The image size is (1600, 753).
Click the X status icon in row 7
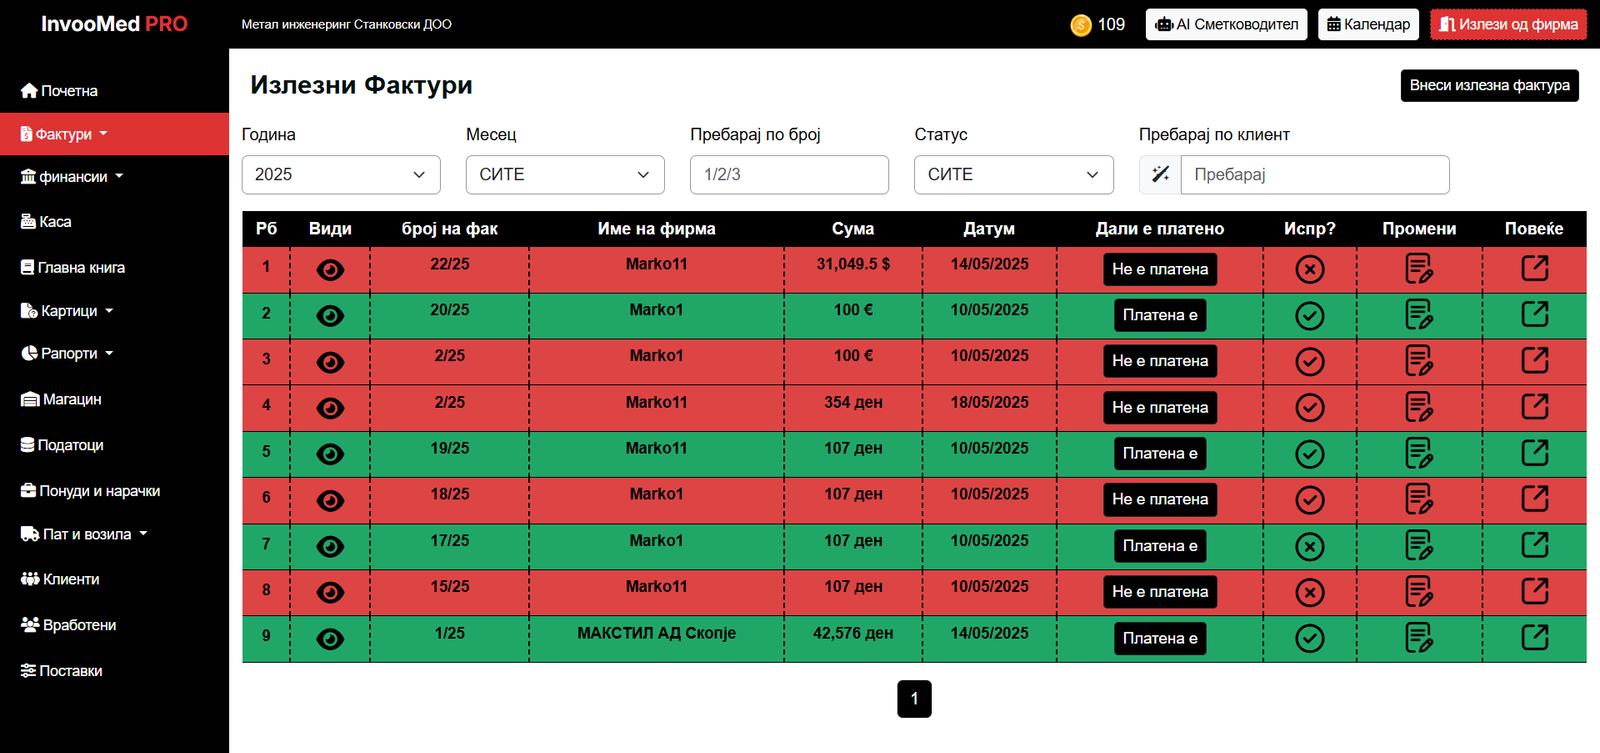1309,546
